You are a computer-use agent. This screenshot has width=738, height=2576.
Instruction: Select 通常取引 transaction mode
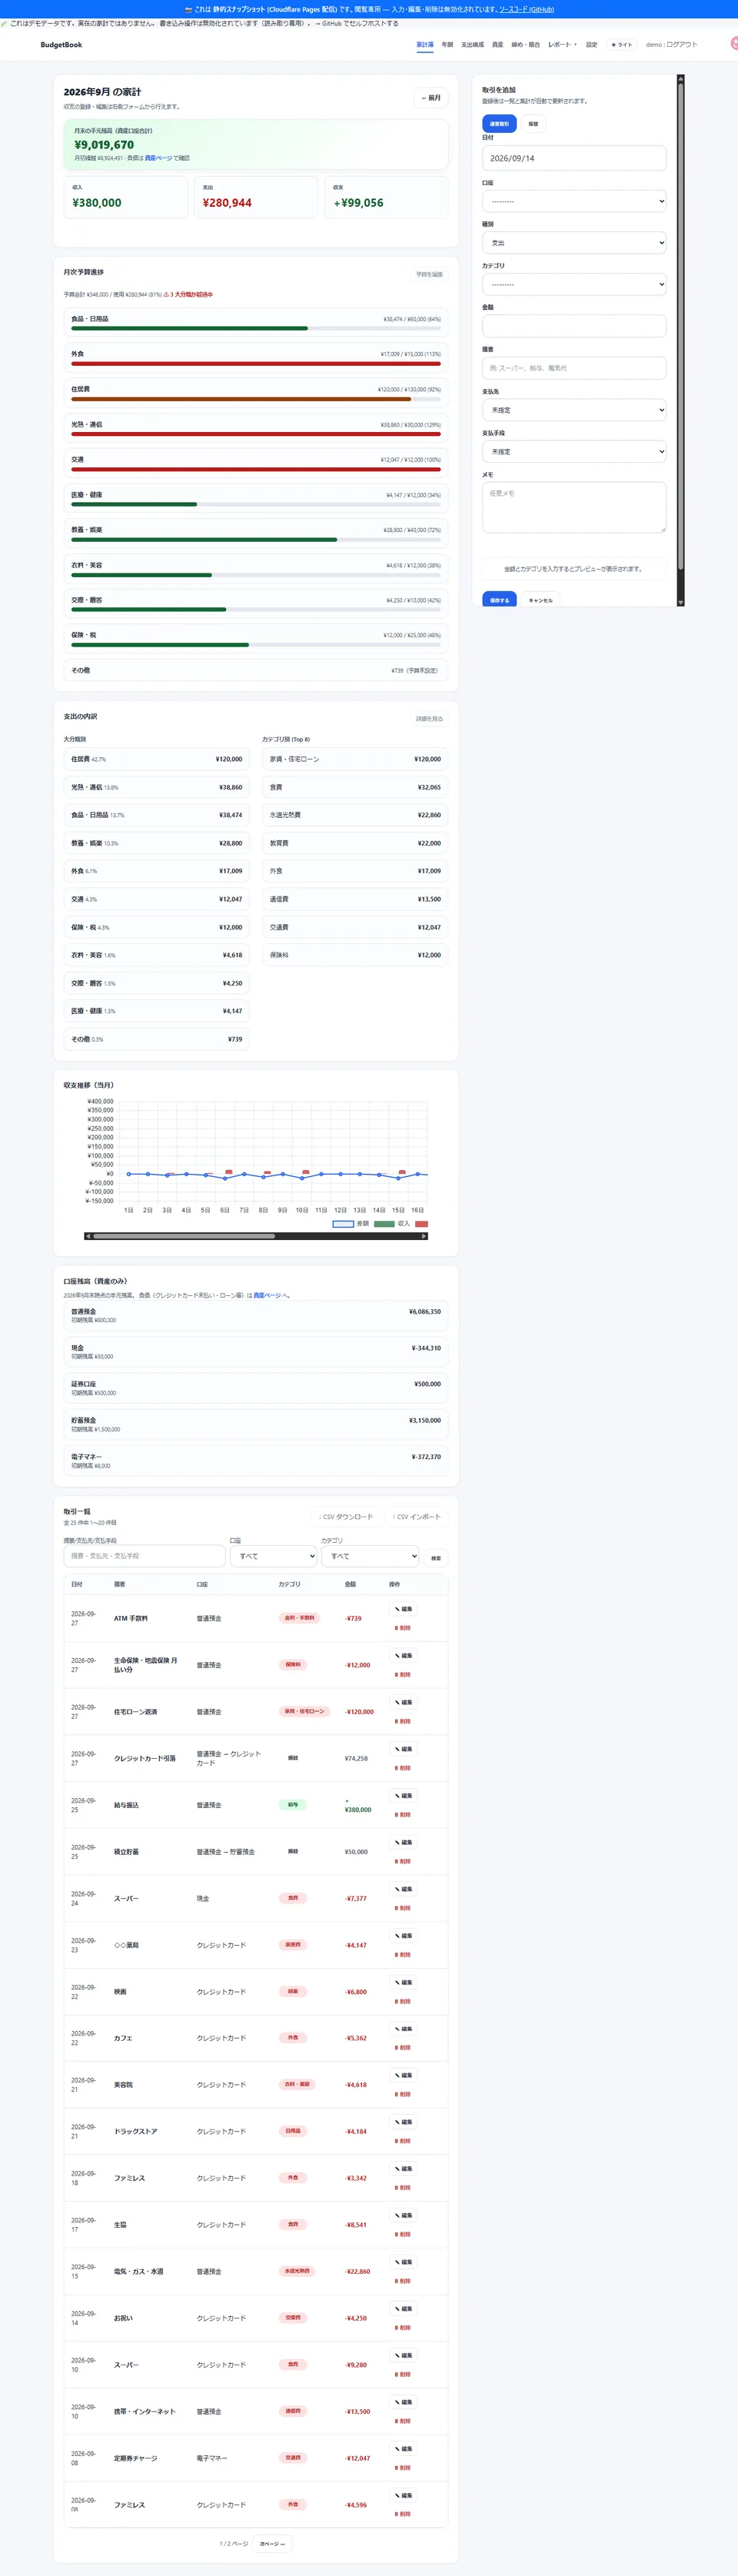tap(499, 124)
